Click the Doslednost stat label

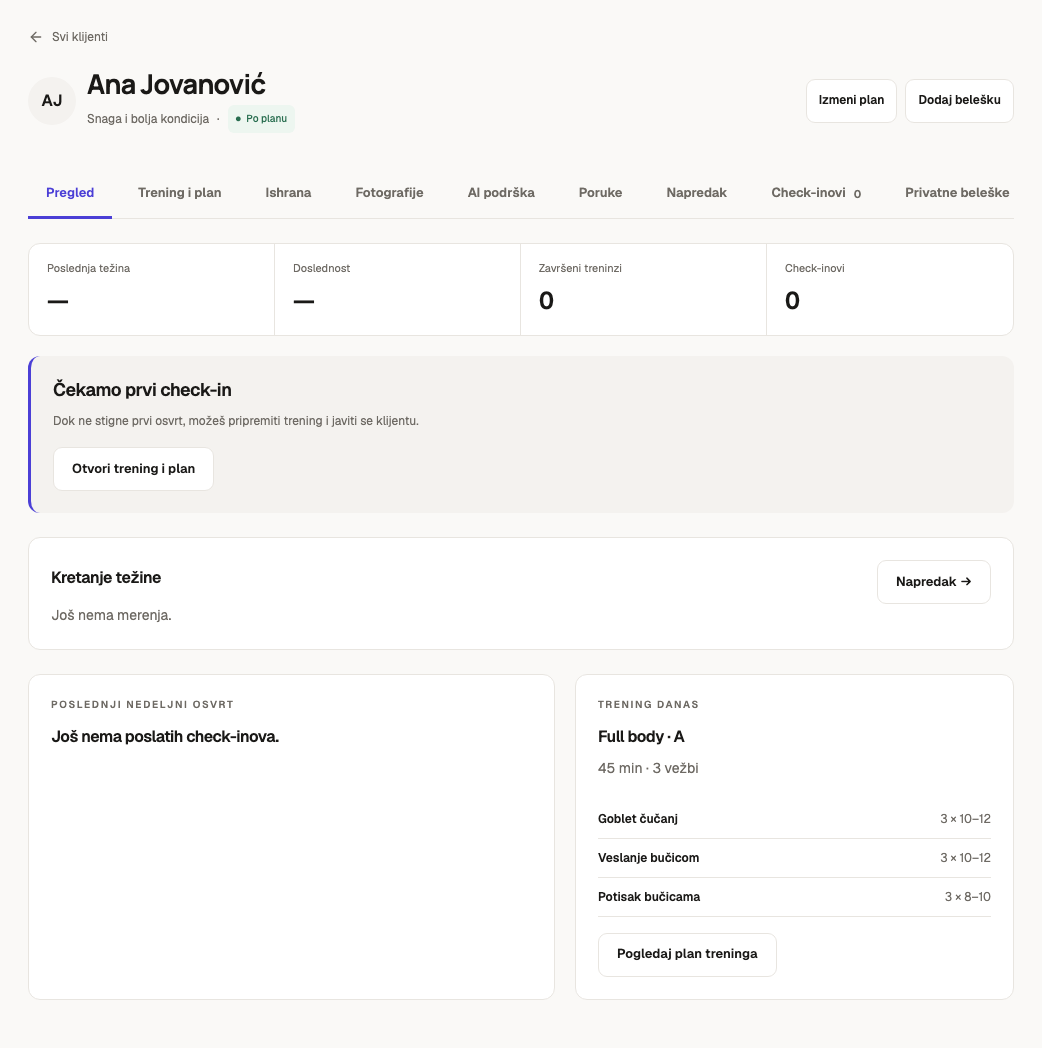[x=321, y=269]
